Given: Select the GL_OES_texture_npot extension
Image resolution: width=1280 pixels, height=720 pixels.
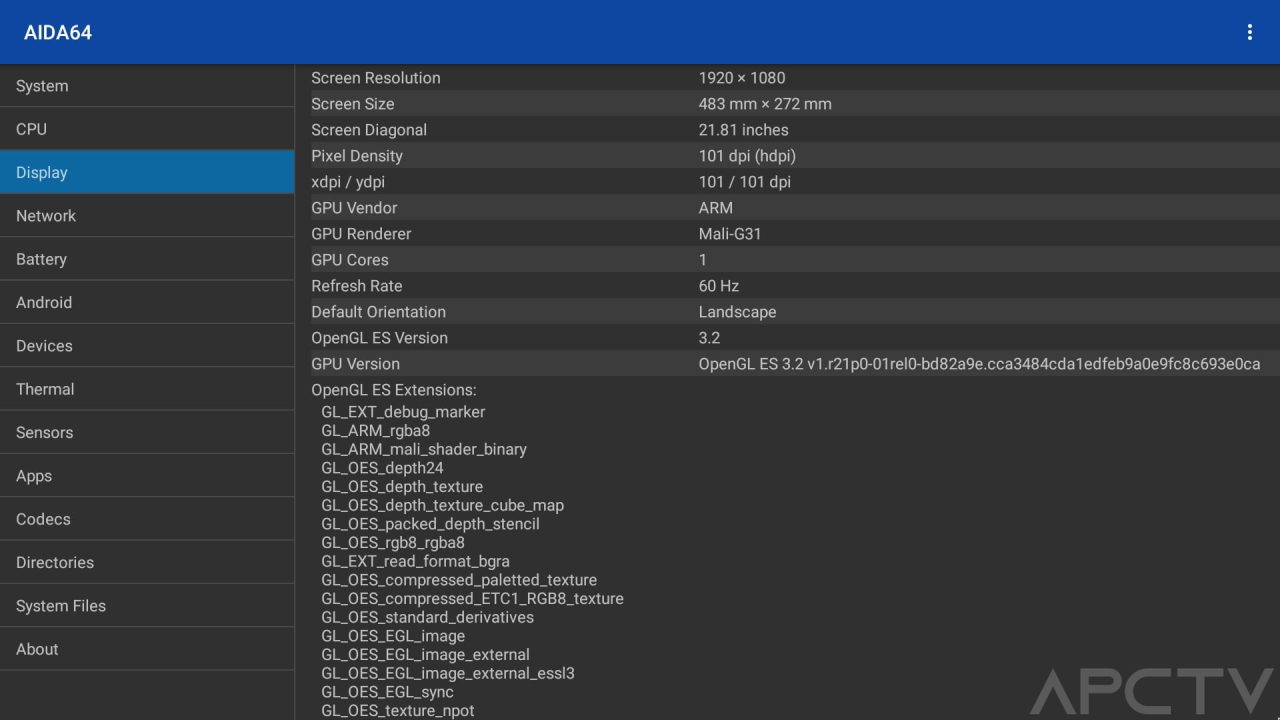Looking at the screenshot, I should 398,711.
